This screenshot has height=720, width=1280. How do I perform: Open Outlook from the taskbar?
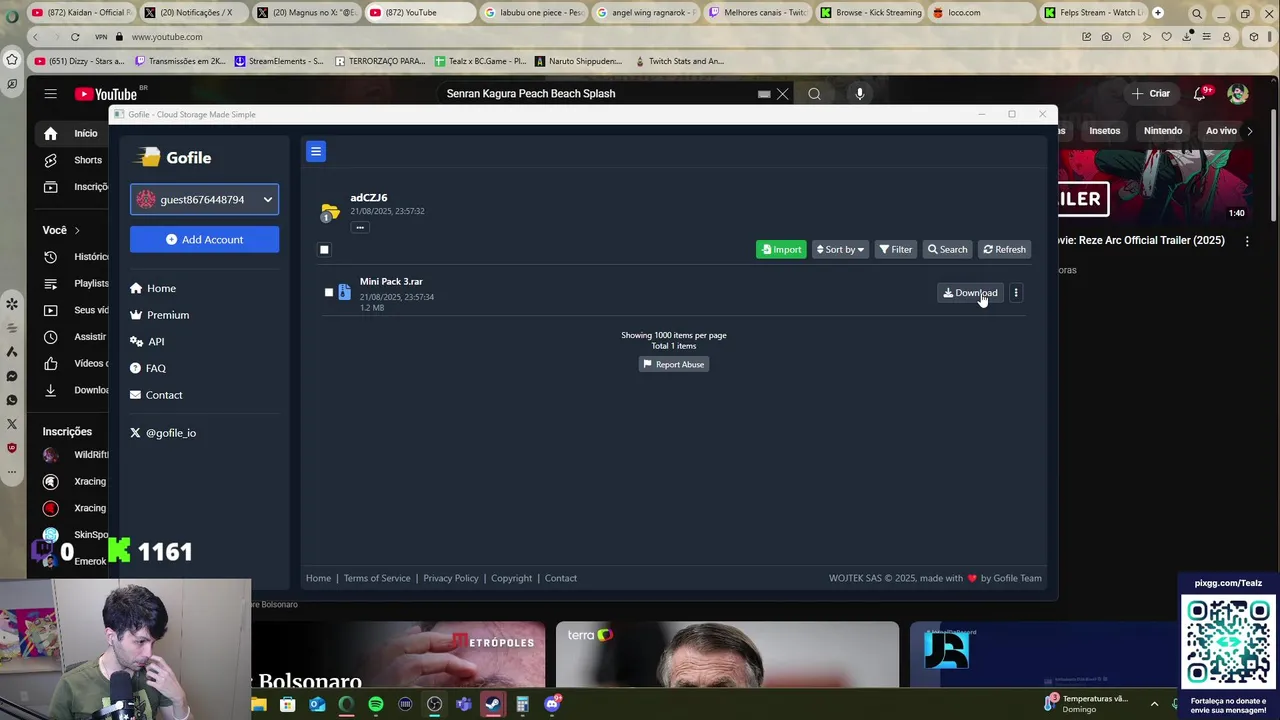[x=317, y=704]
